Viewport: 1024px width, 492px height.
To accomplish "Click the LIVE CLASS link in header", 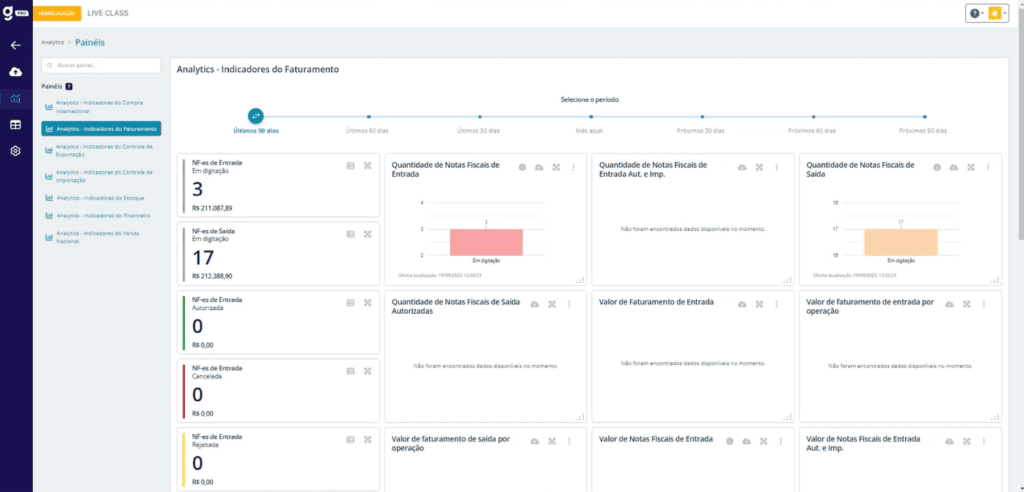I will coord(109,13).
